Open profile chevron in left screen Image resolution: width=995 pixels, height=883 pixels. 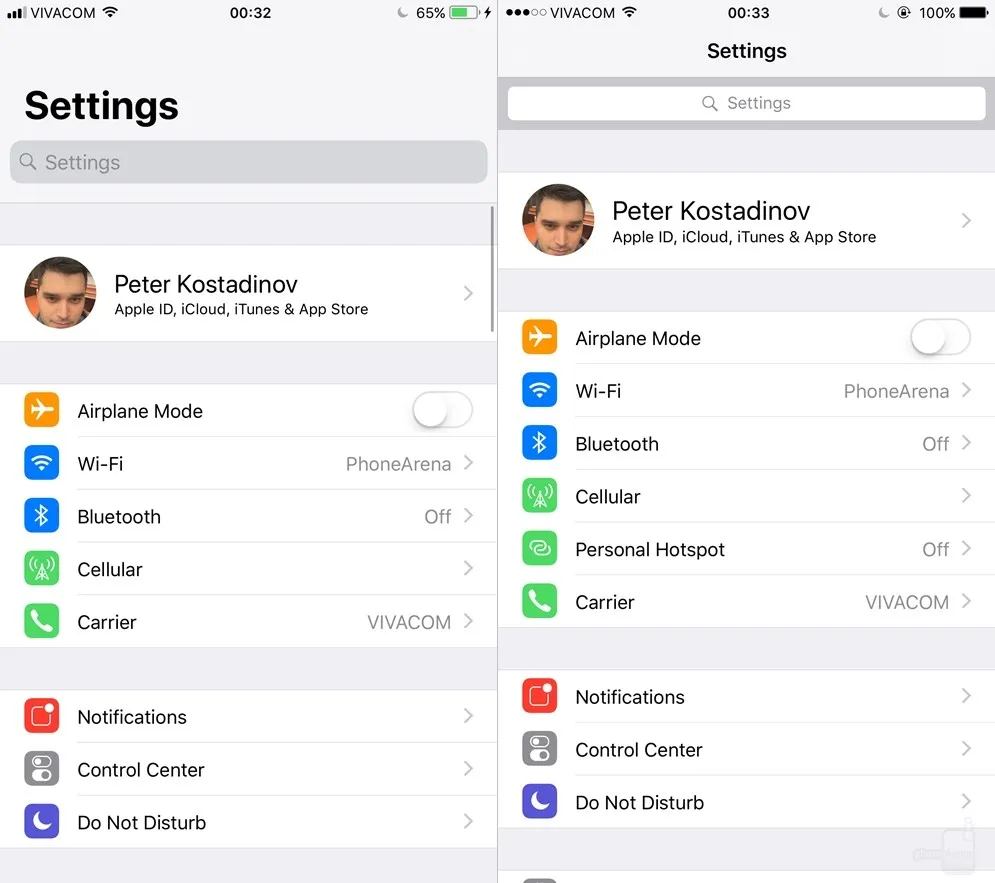click(x=468, y=293)
